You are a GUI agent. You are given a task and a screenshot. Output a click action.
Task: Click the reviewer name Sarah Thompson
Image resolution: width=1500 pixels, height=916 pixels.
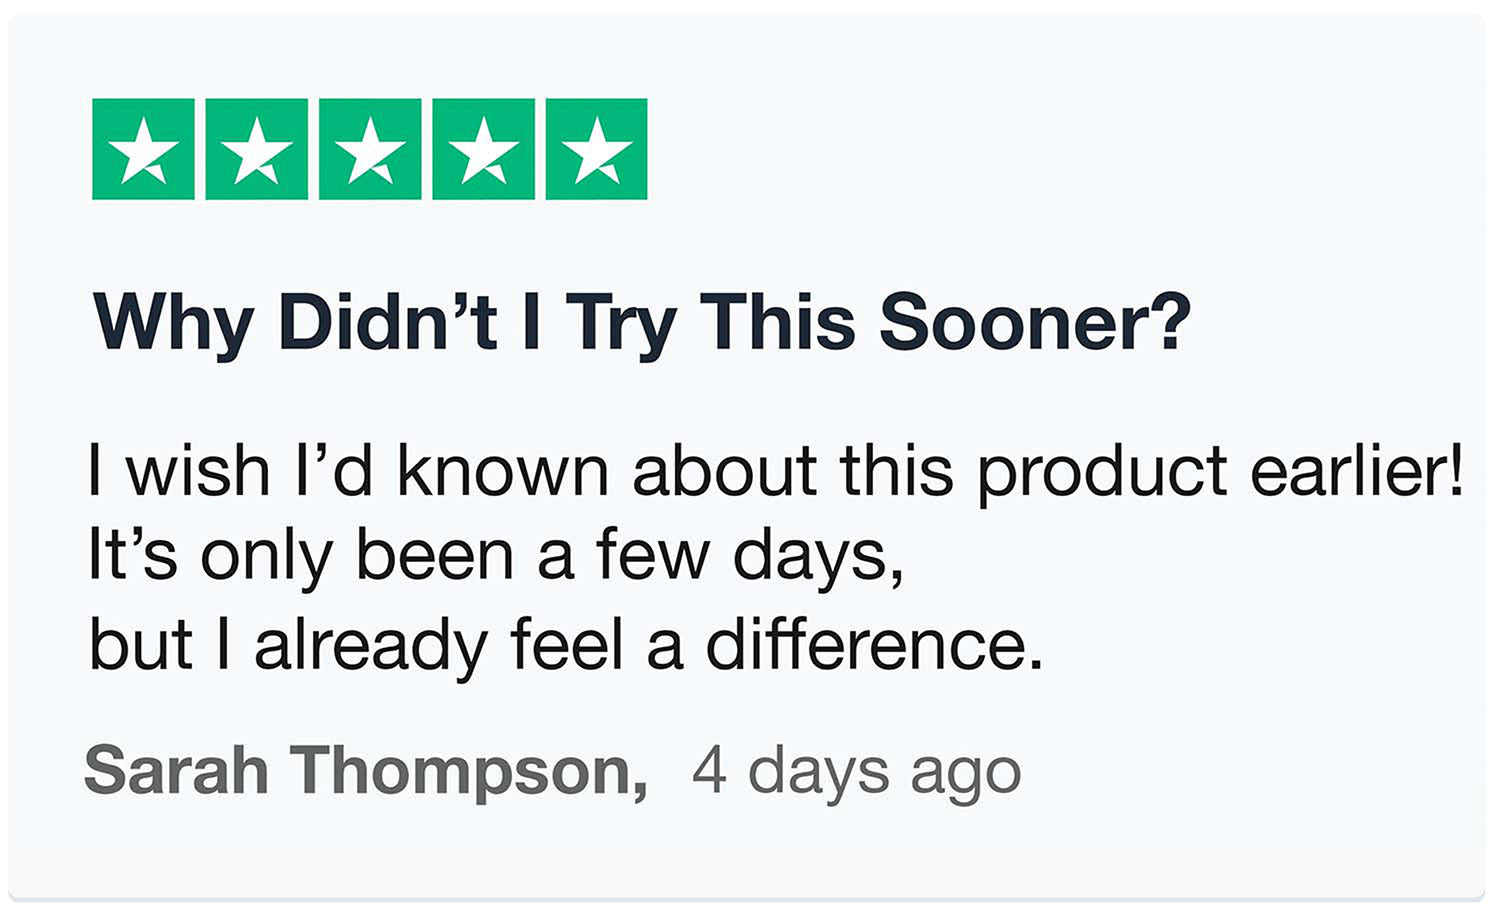point(365,772)
